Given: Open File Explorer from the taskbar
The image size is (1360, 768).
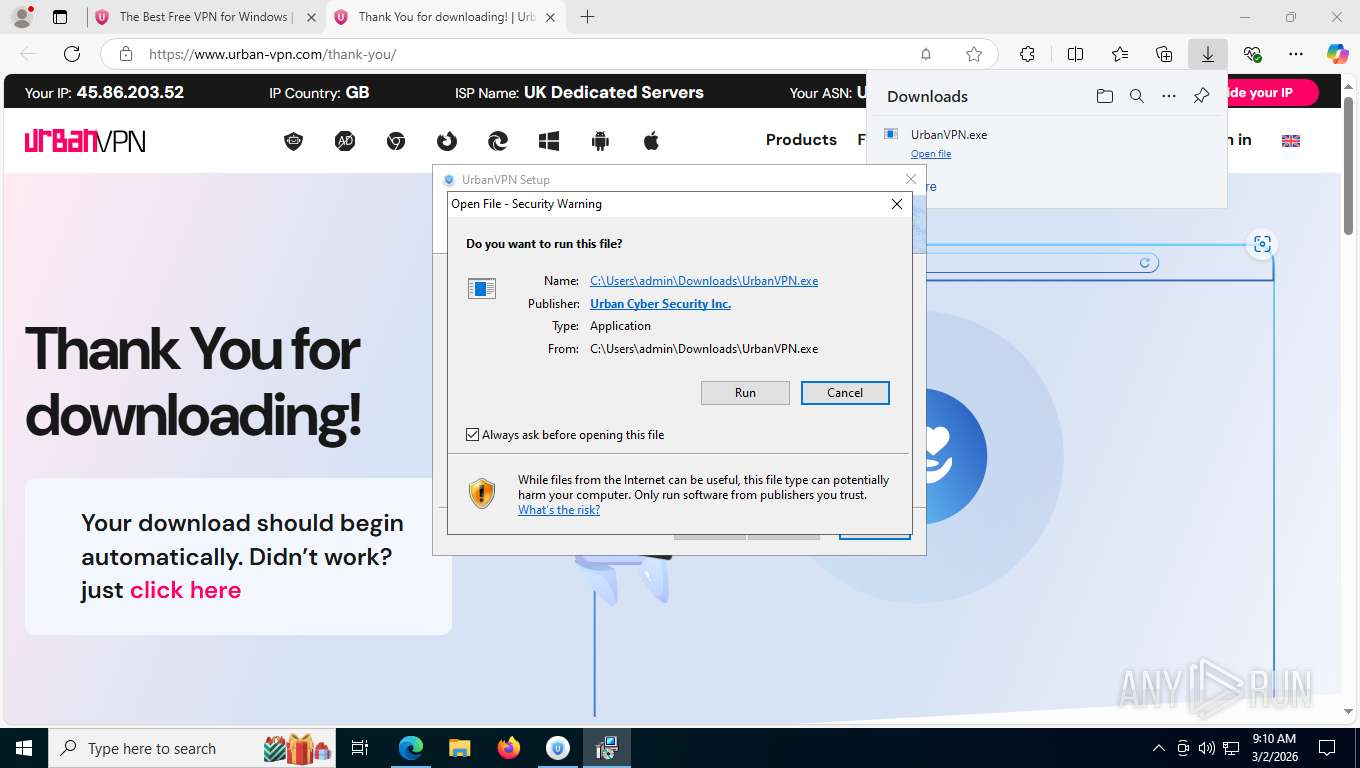Looking at the screenshot, I should 459,748.
